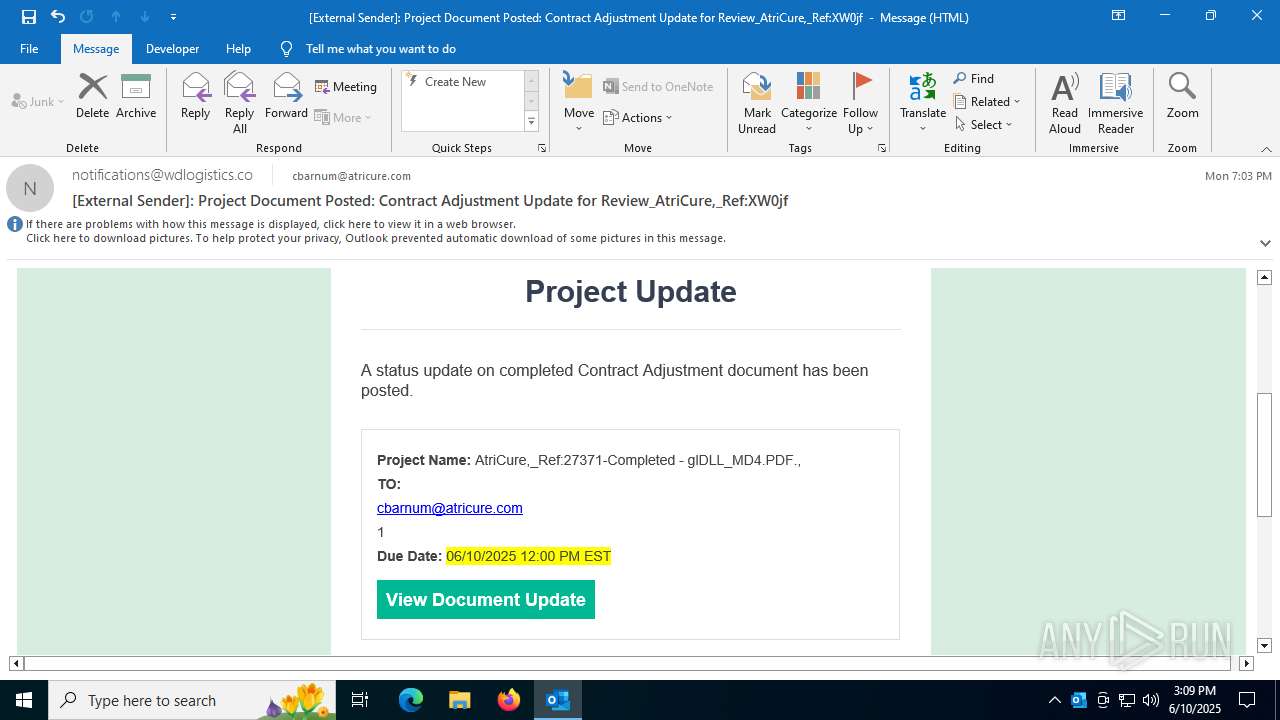Open Customize Quick Access Toolbar dropdown
Viewport: 1280px width, 720px height.
tap(174, 17)
